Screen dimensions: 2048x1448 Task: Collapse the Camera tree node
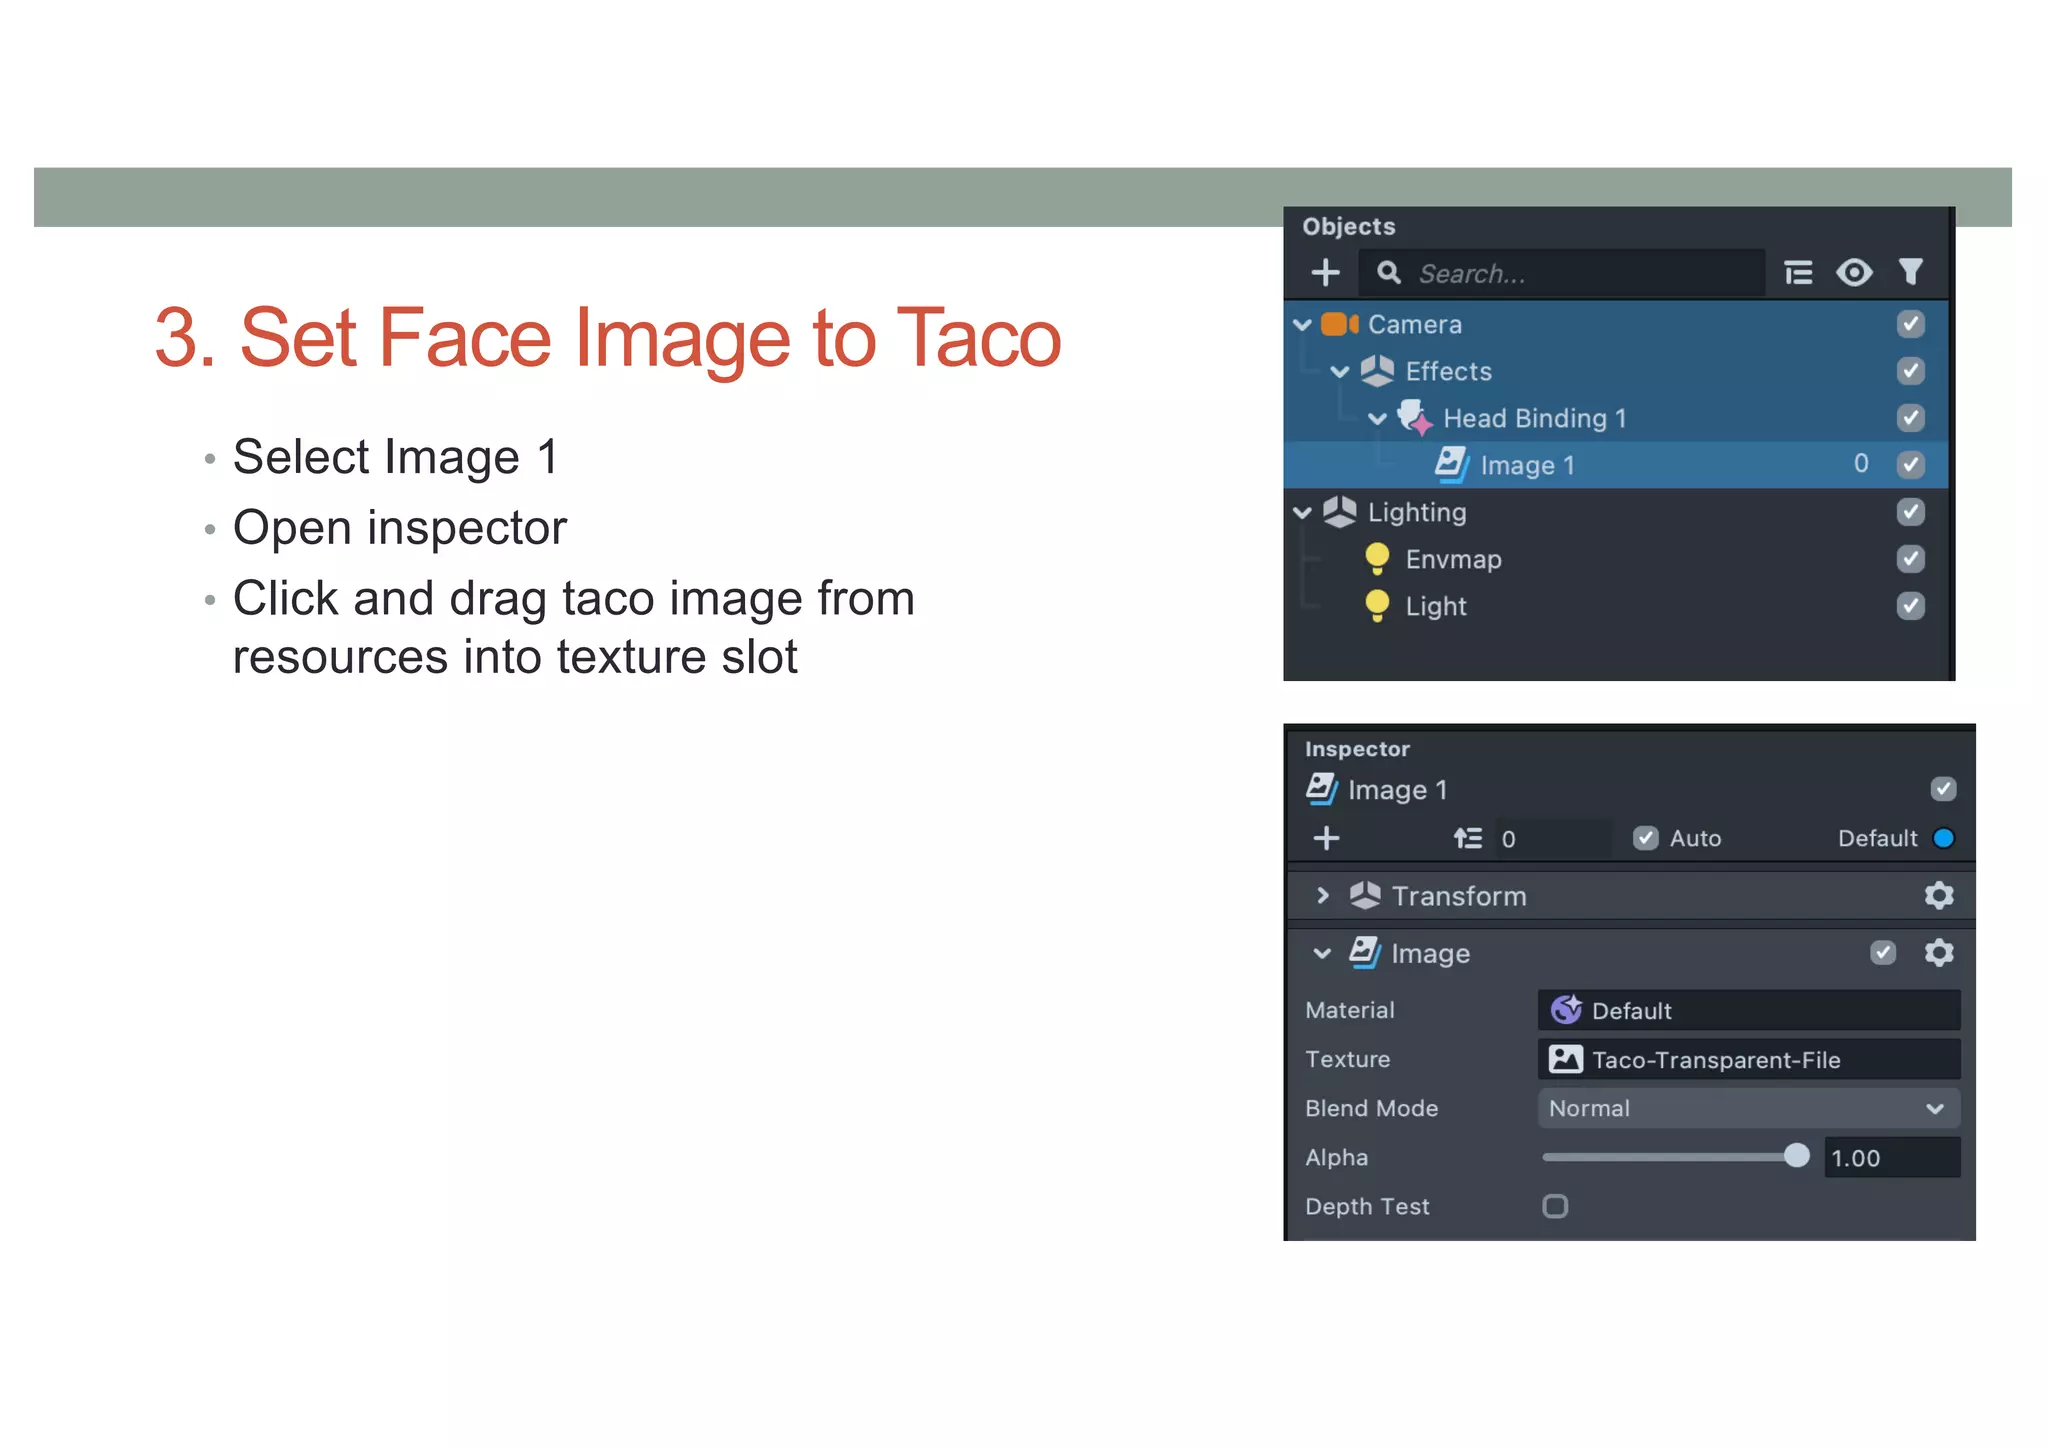1302,324
